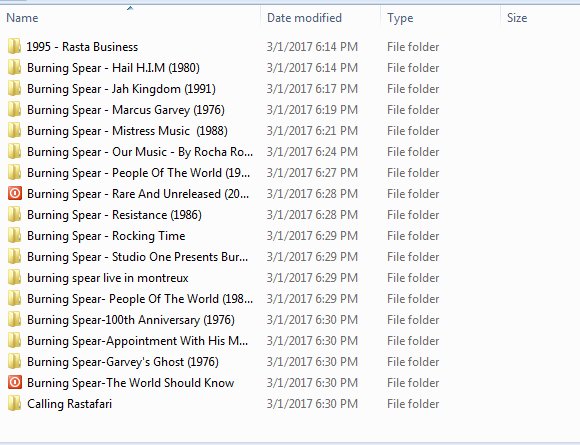Select Burning Spear - Jah Kingdom (1991) name
This screenshot has height=445, width=580.
point(121,89)
